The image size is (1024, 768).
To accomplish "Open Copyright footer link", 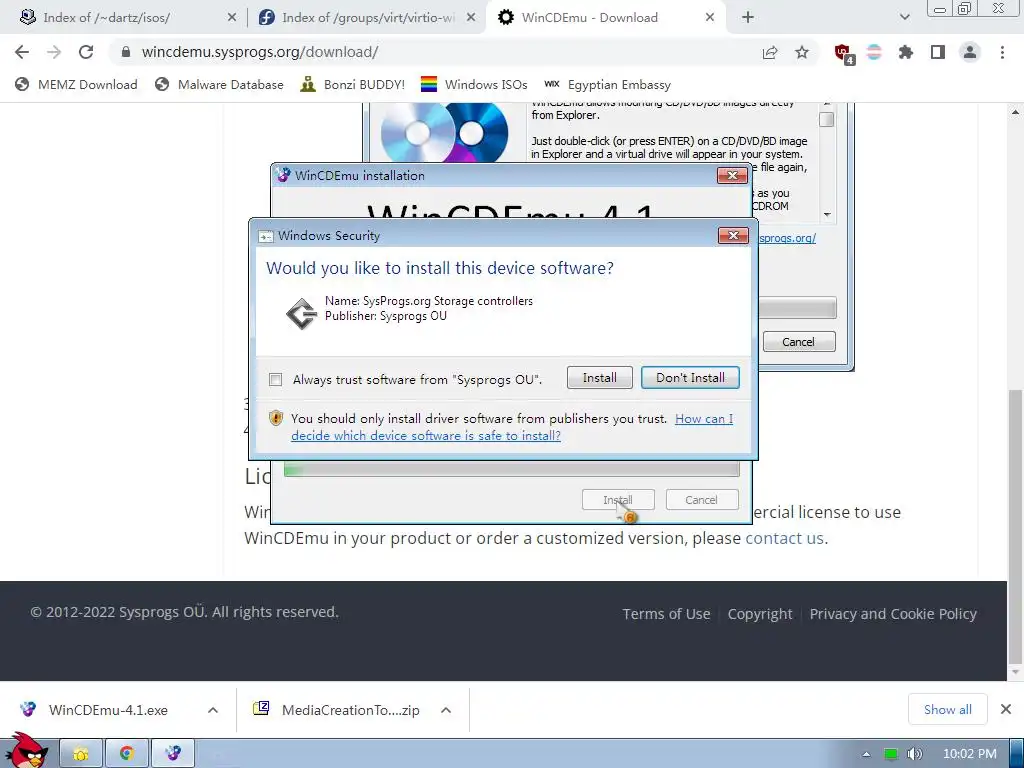I will tap(760, 614).
